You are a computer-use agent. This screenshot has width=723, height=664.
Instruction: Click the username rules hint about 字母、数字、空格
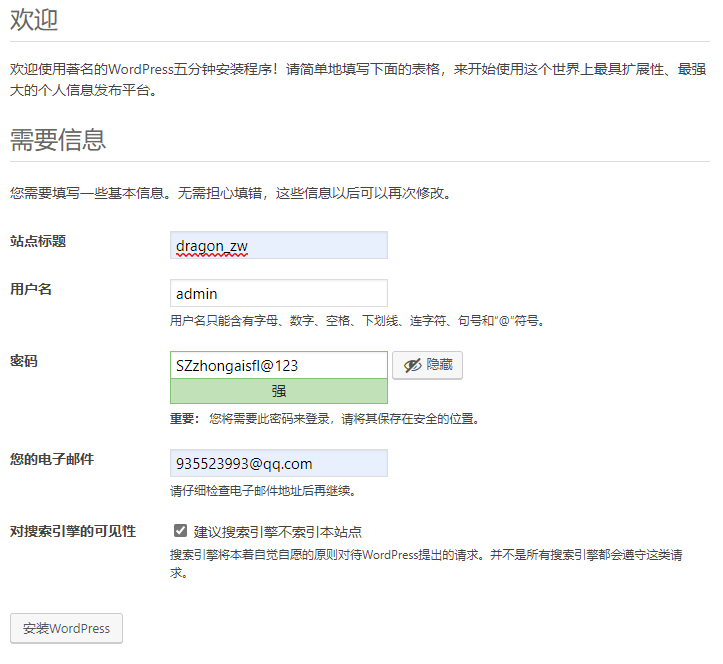coord(357,320)
